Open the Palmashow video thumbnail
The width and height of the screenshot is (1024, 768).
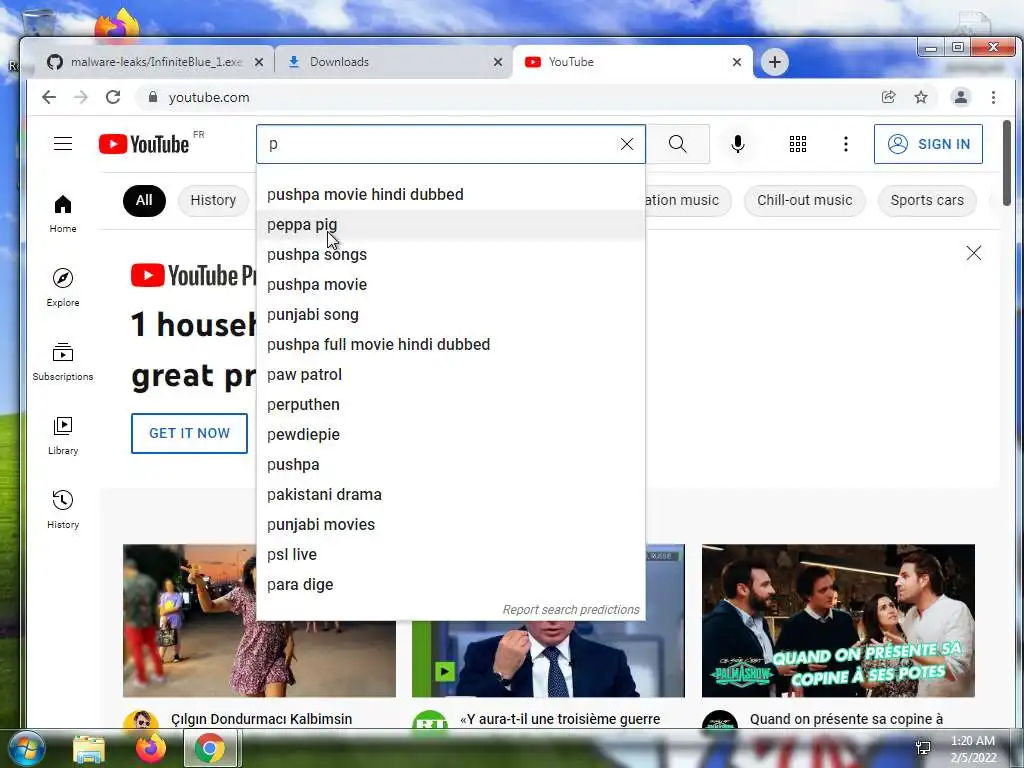click(838, 620)
